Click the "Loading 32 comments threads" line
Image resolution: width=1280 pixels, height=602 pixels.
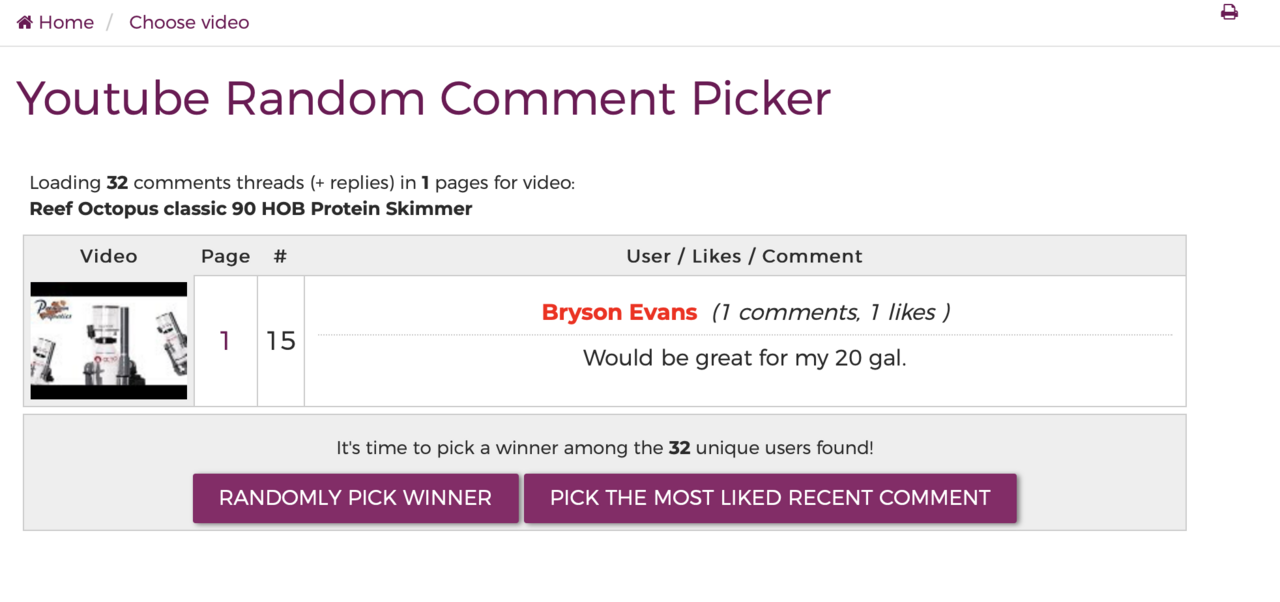click(302, 183)
